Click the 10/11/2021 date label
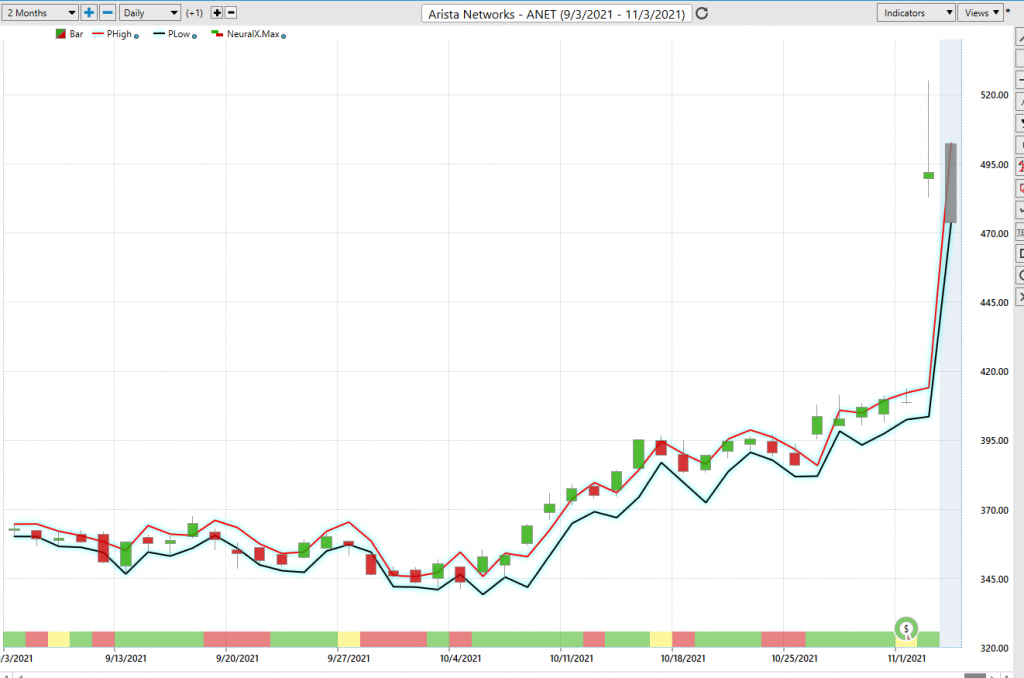This screenshot has width=1024, height=678. click(x=571, y=658)
